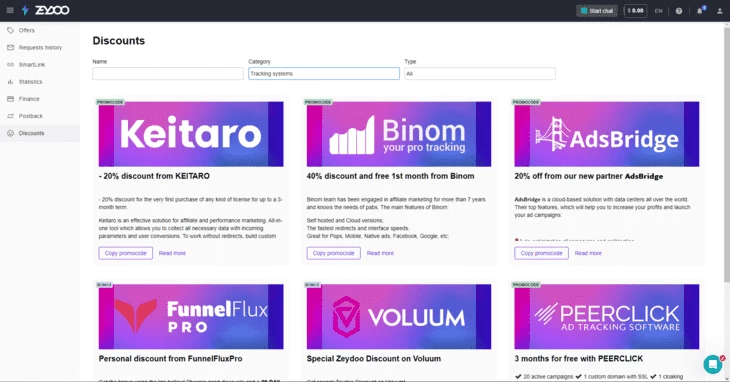
Task: Read more about the Binom discount
Action: tap(380, 253)
